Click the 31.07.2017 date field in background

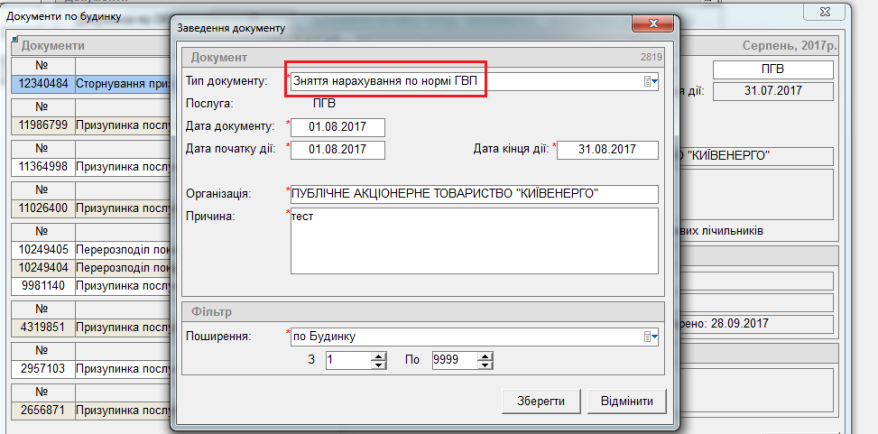[772, 91]
